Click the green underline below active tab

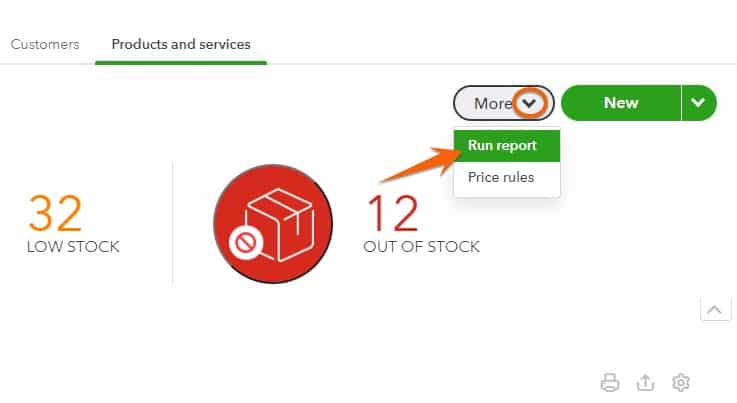pos(181,62)
